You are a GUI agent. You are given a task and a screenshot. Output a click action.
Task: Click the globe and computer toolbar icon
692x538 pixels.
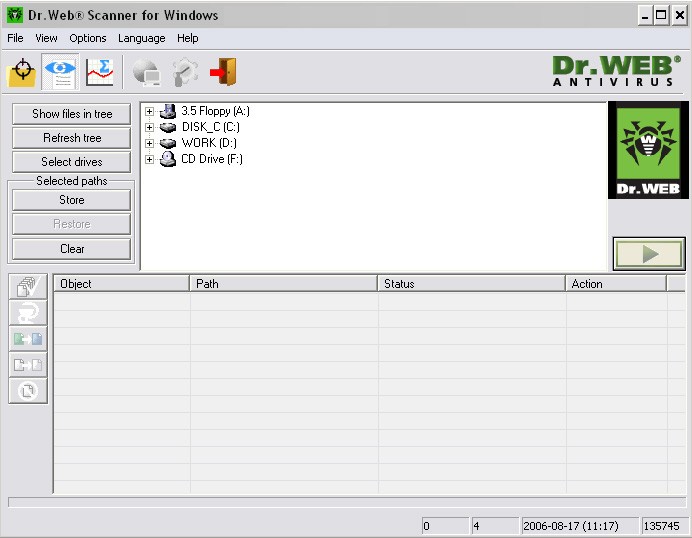[x=147, y=72]
